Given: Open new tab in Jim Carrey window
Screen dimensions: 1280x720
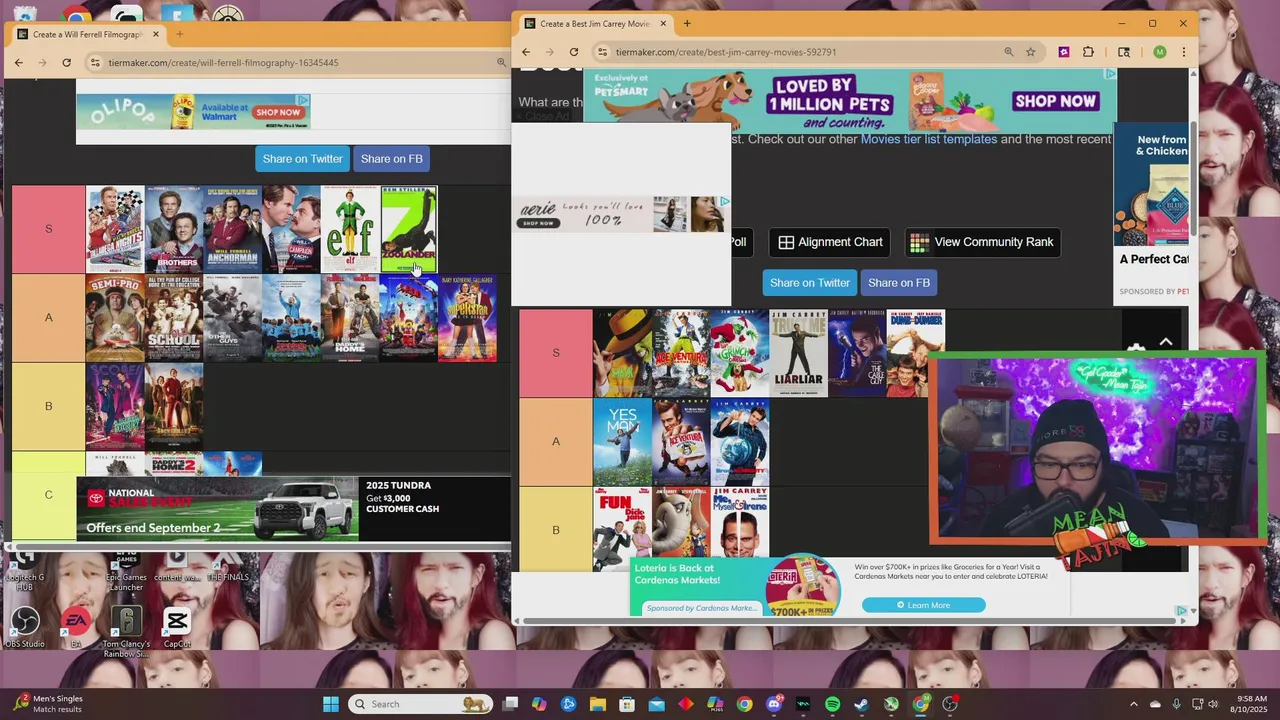Looking at the screenshot, I should click(687, 23).
